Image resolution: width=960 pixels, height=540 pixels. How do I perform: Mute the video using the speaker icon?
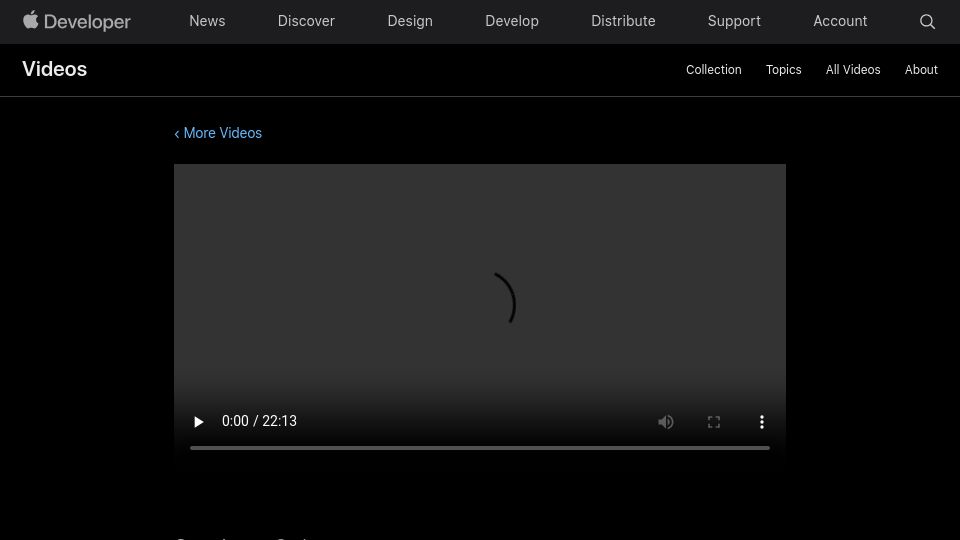pyautogui.click(x=666, y=422)
